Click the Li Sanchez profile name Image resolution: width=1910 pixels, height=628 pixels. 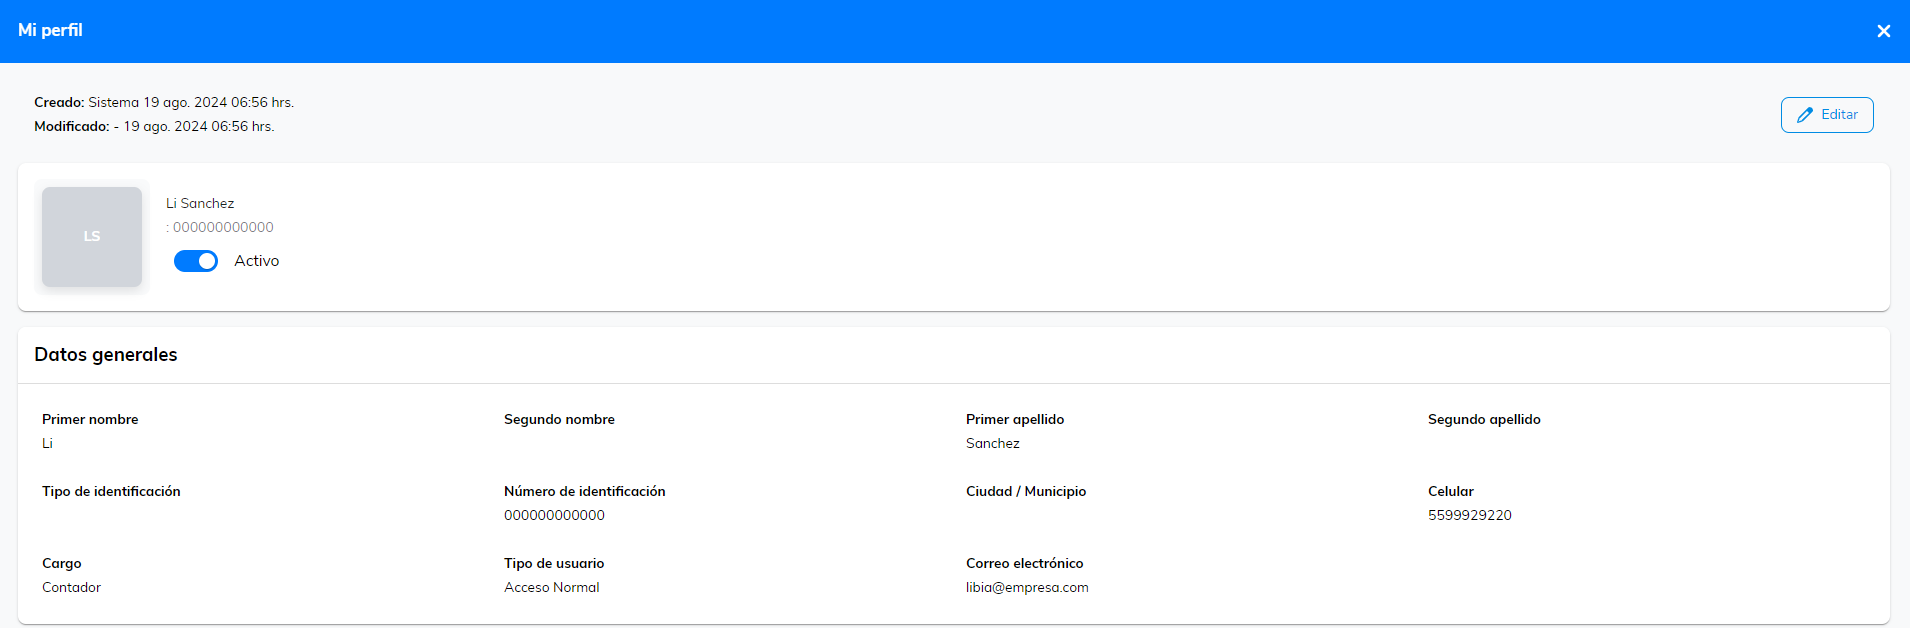click(x=200, y=203)
